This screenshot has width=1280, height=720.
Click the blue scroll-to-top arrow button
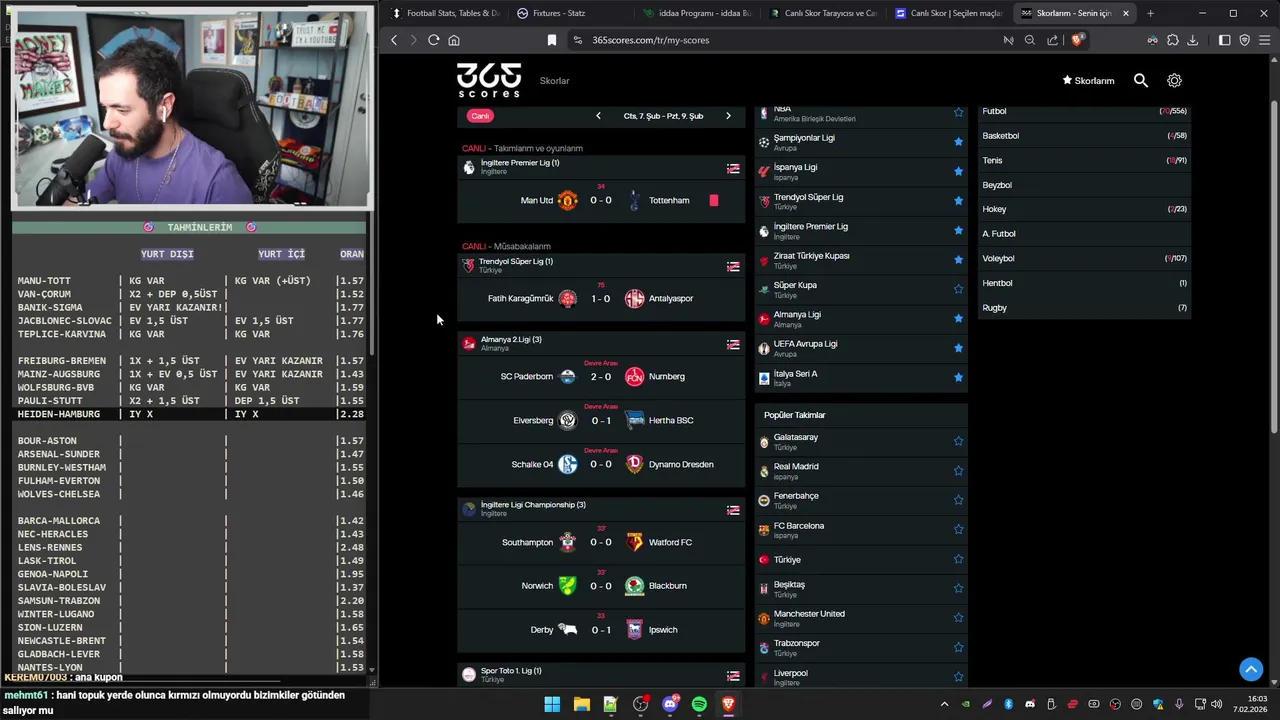pyautogui.click(x=1251, y=669)
